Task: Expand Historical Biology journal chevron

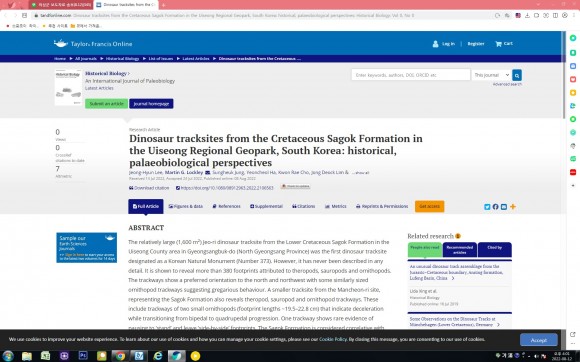Action: click(129, 74)
